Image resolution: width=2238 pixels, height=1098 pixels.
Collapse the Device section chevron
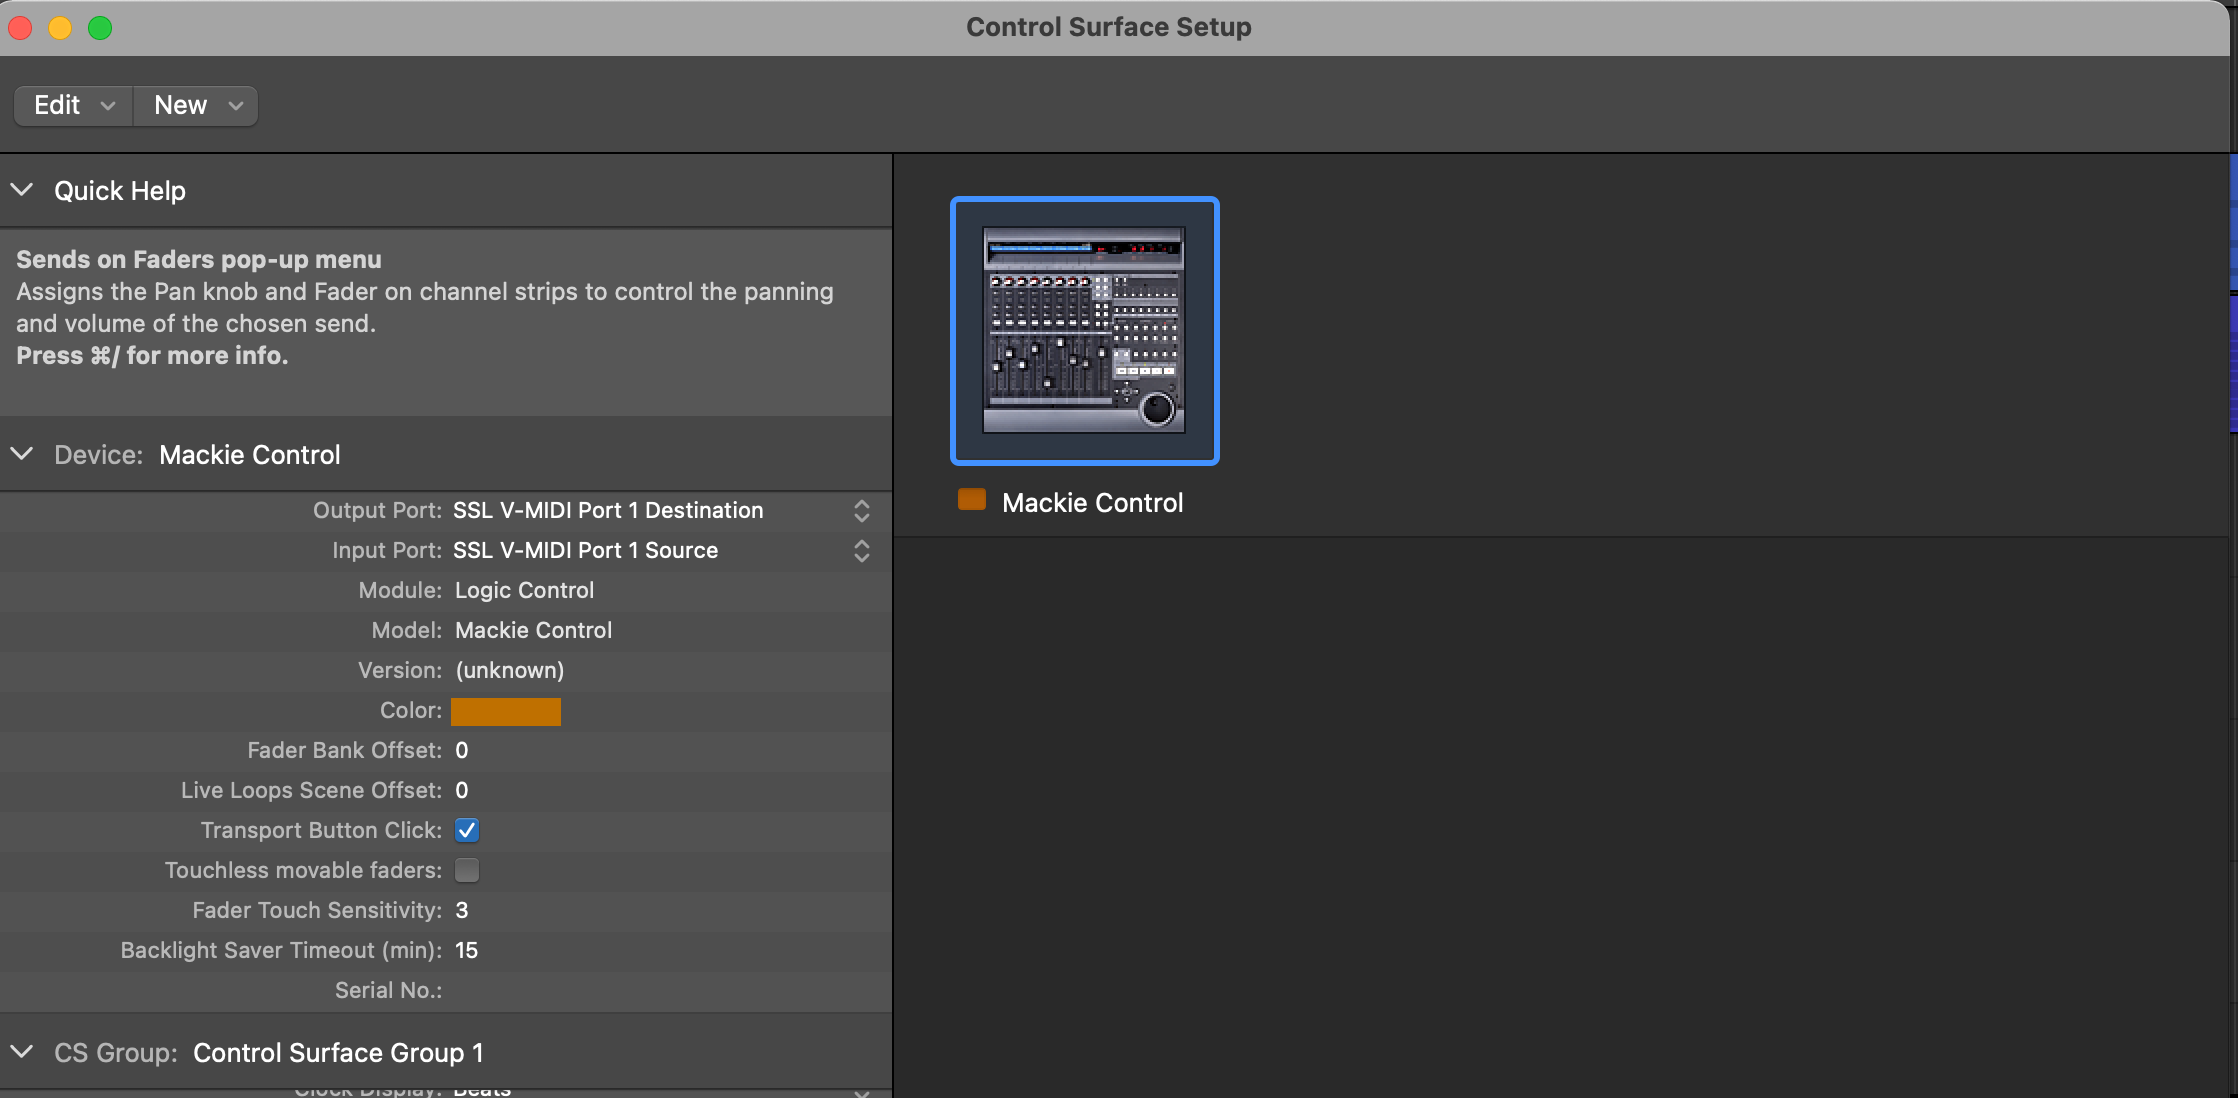[x=22, y=454]
